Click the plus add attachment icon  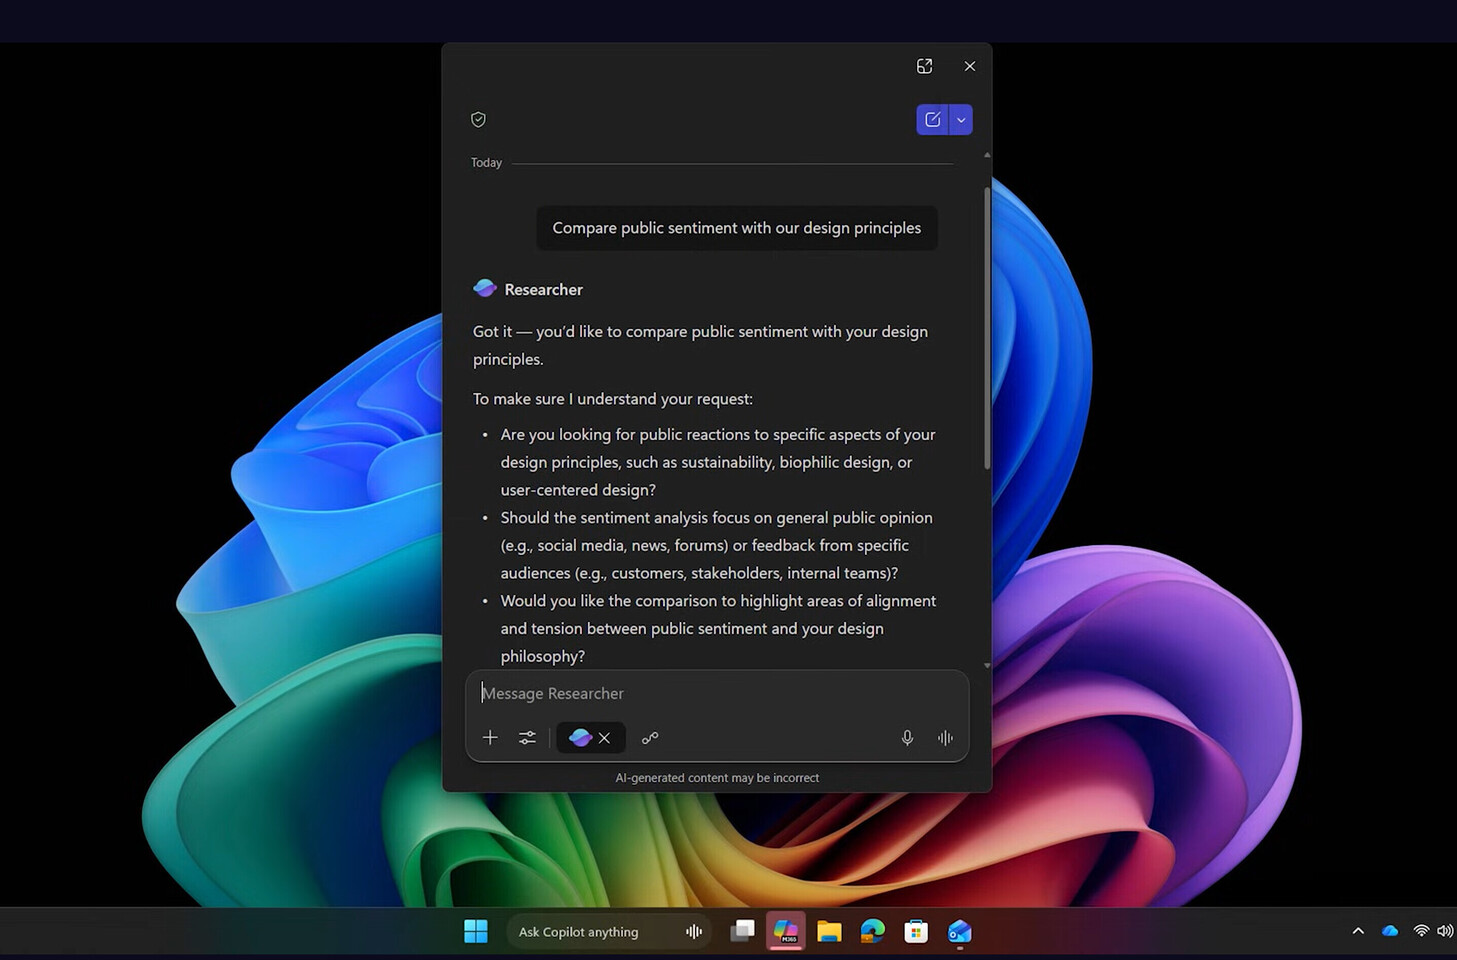[490, 738]
